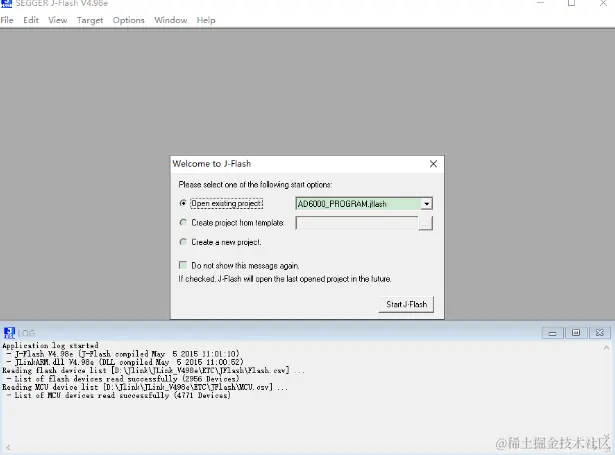Click the log scrollbar up arrow
This screenshot has height=455, width=615.
[x=606, y=348]
